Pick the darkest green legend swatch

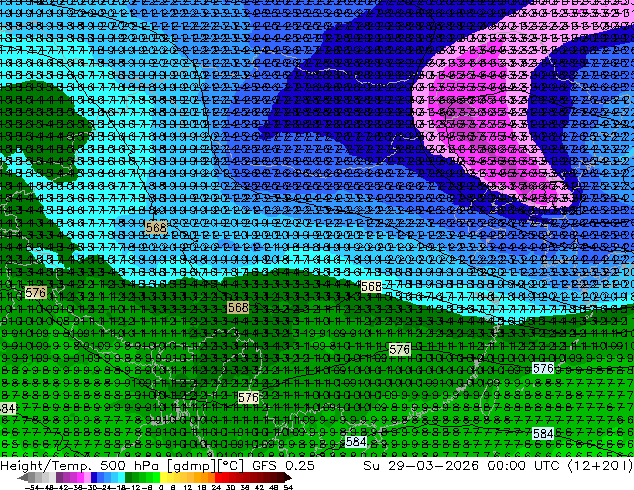tap(129, 478)
